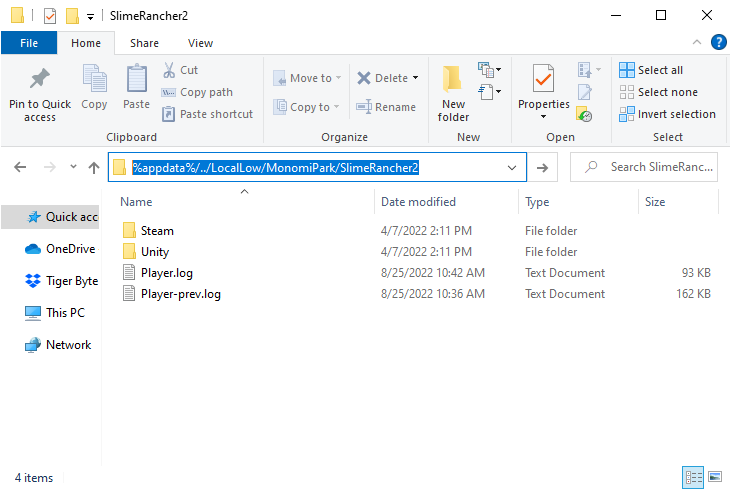
Task: Click the 162 KB size cell
Action: pyautogui.click(x=693, y=294)
